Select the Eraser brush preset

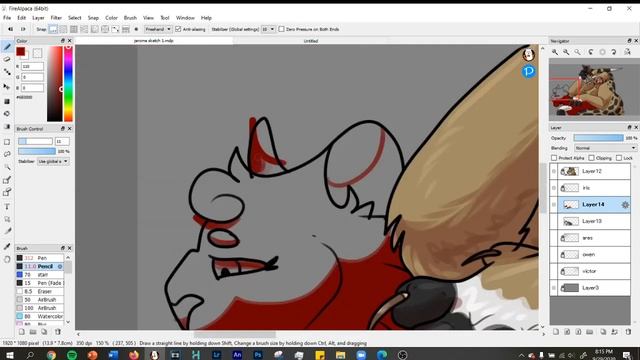click(40, 291)
